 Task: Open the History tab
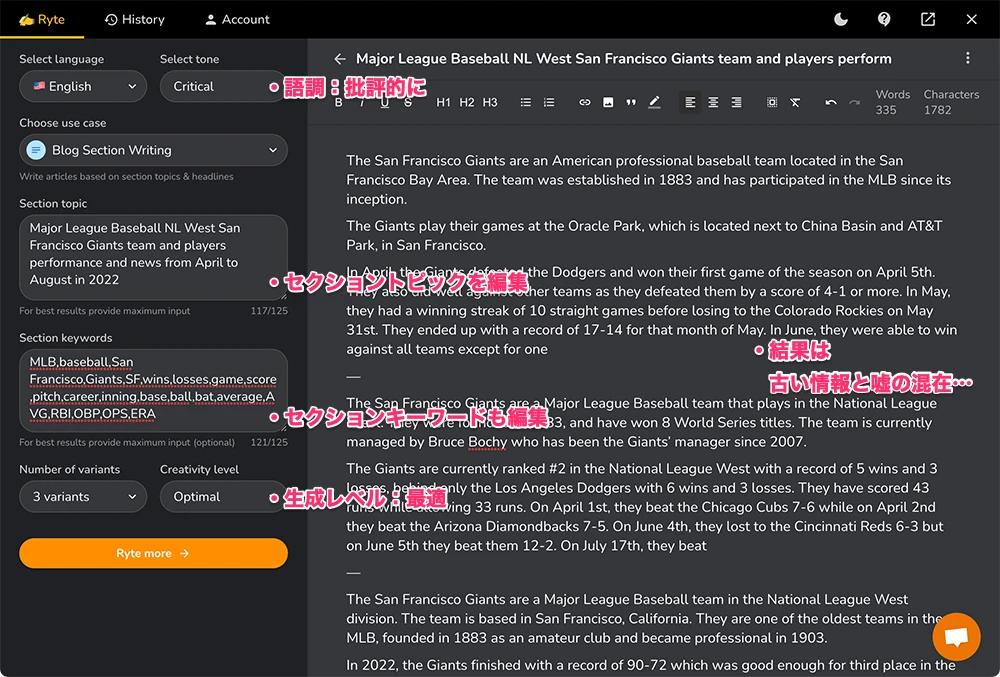(x=135, y=19)
